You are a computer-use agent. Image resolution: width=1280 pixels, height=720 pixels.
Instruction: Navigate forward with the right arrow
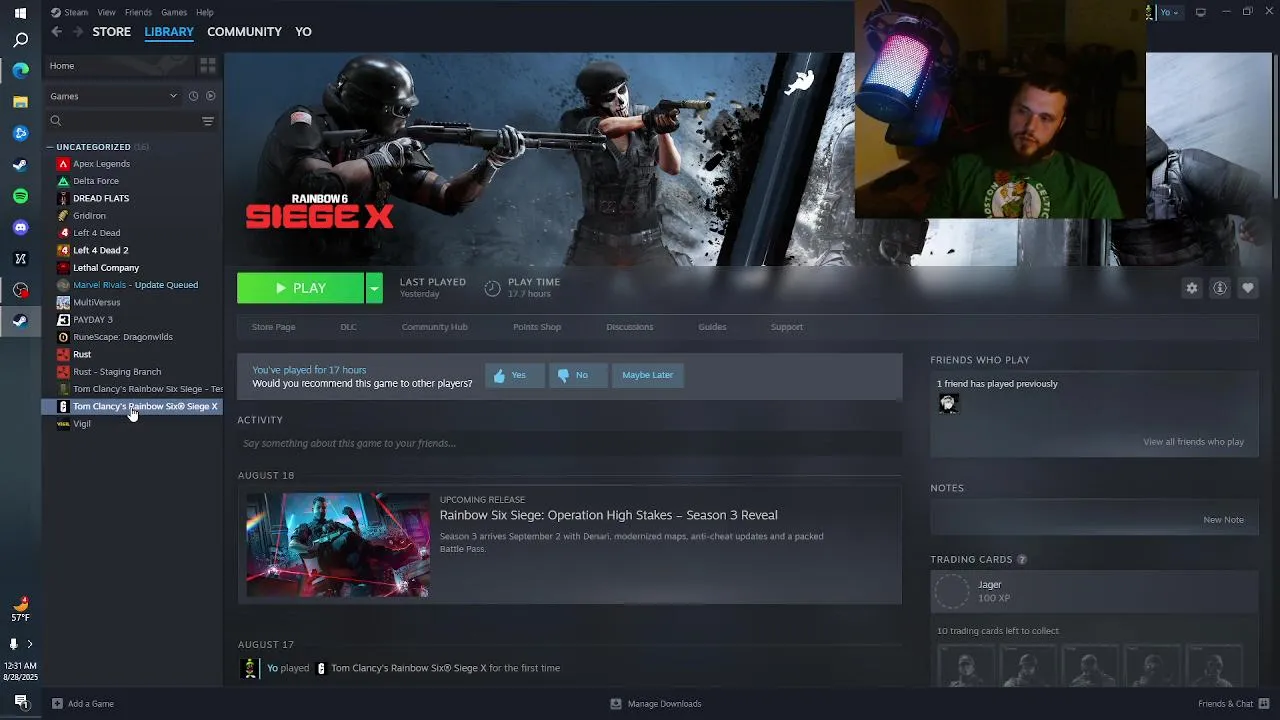click(x=77, y=32)
